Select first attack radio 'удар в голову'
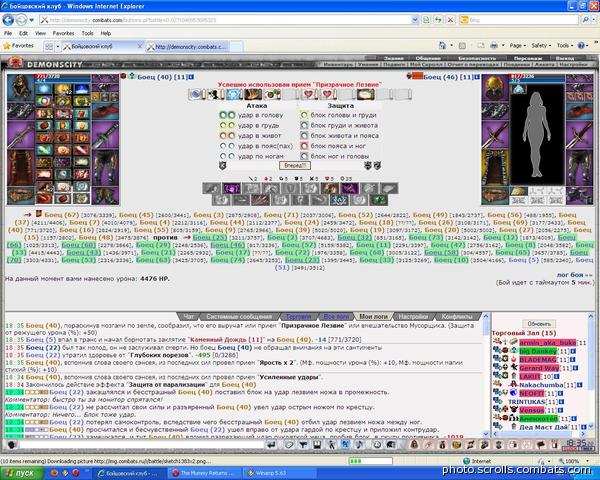Screen dimensions: 600x480 click(223, 115)
